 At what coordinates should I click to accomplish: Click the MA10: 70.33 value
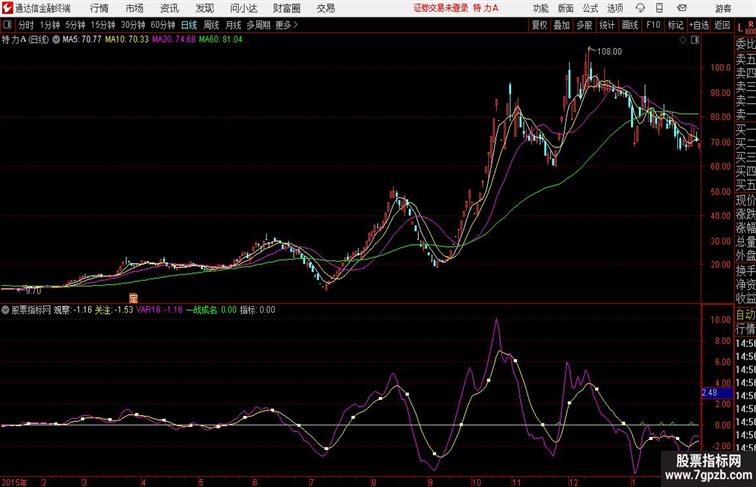coord(127,40)
